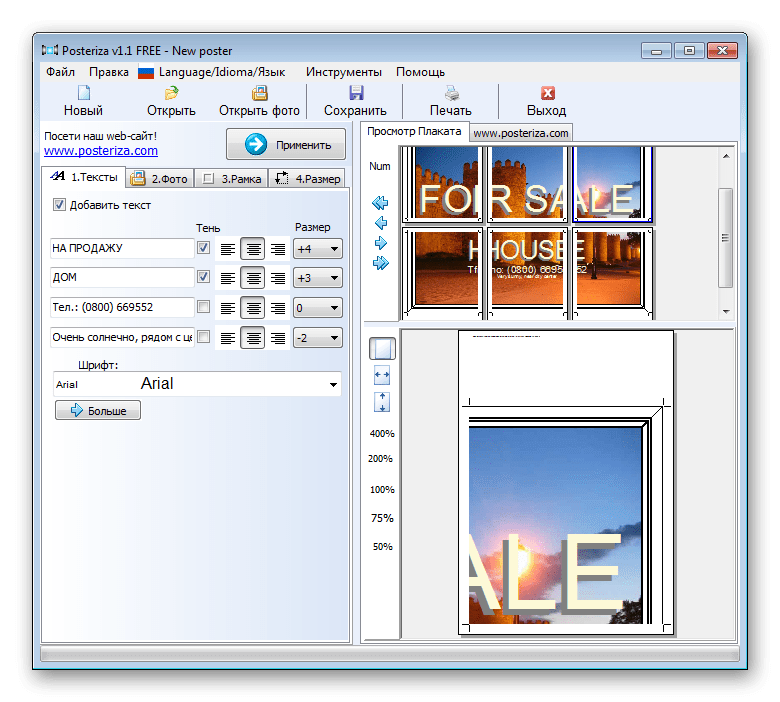
Task: Open the Arial font dropdown
Action: point(332,384)
